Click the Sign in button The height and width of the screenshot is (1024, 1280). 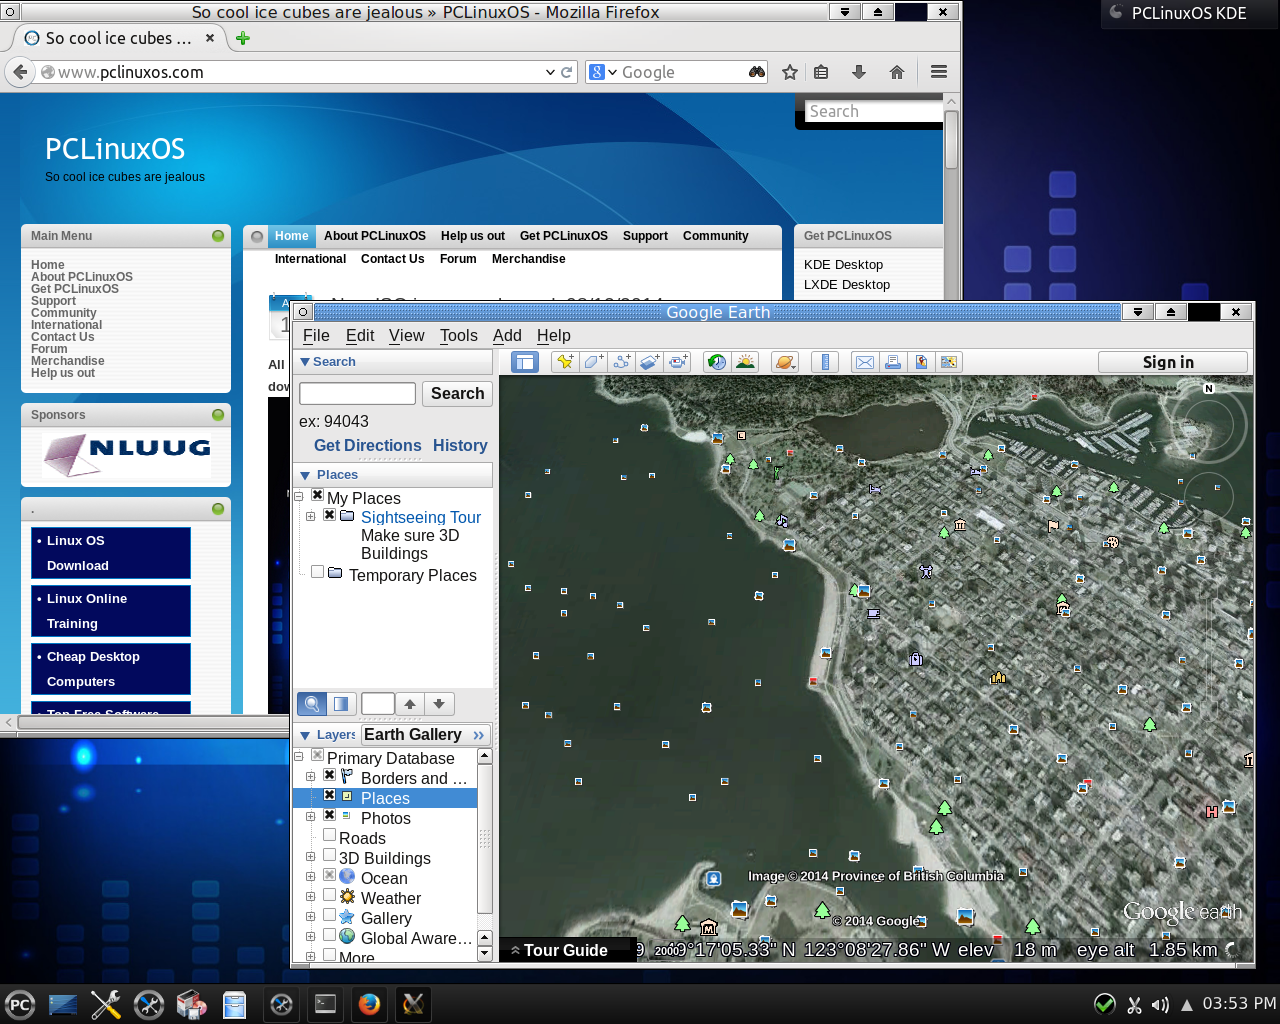pos(1173,362)
